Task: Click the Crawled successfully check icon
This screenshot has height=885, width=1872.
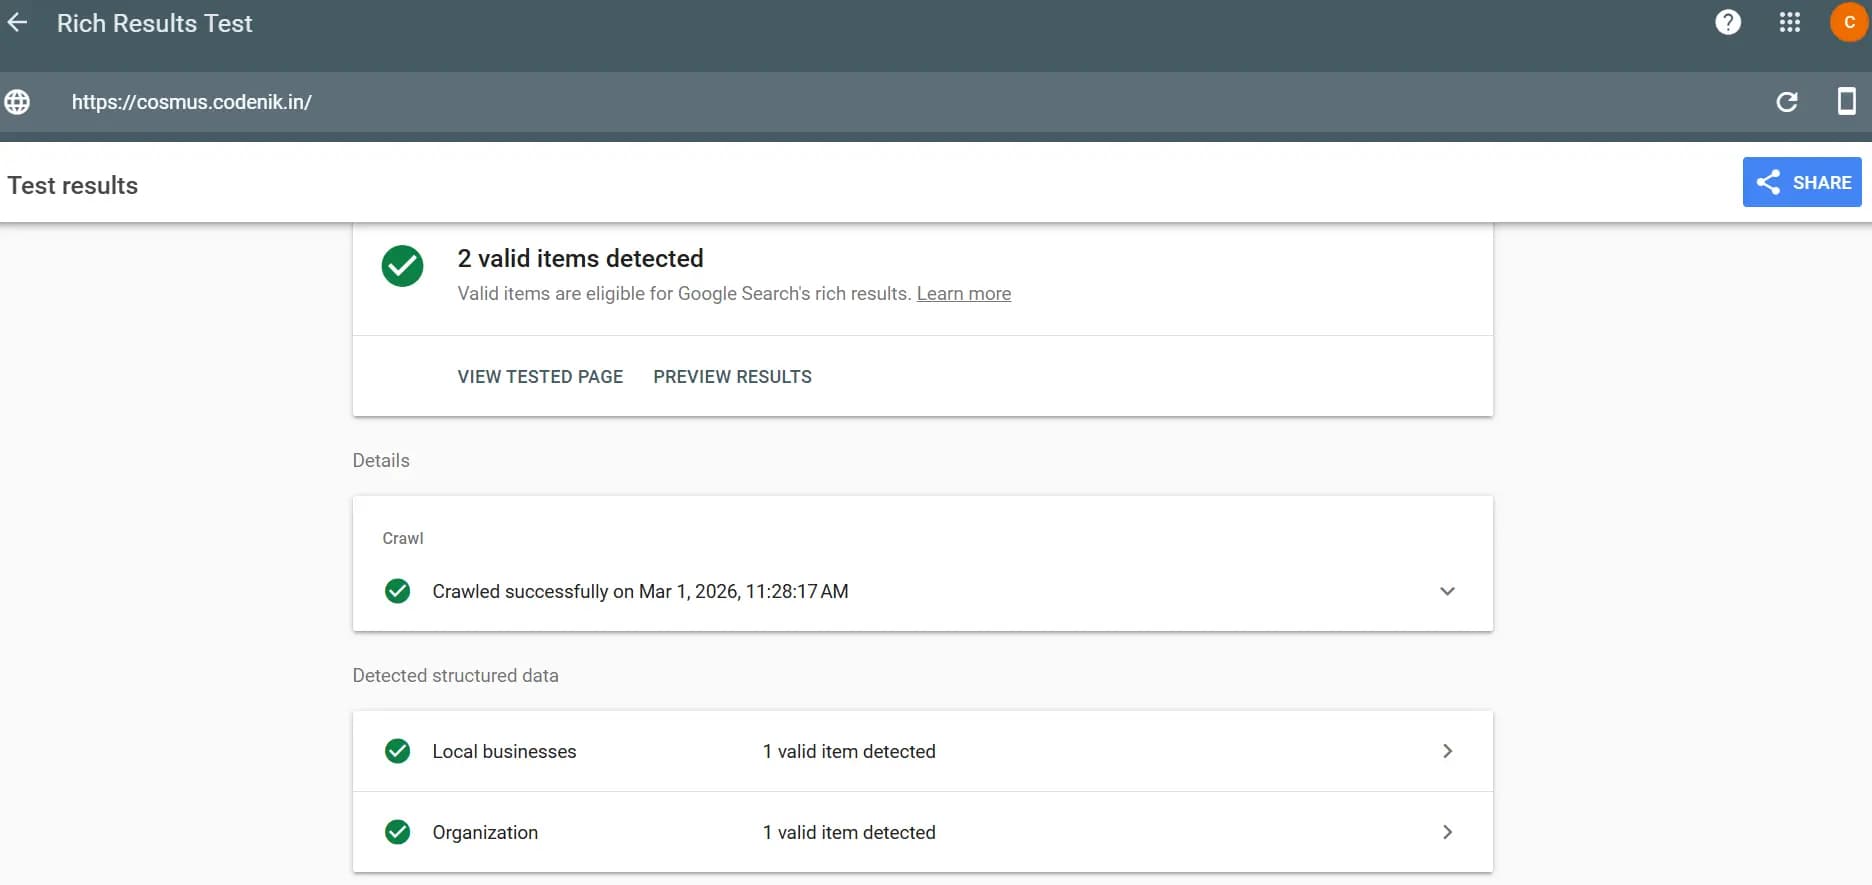Action: [x=397, y=591]
